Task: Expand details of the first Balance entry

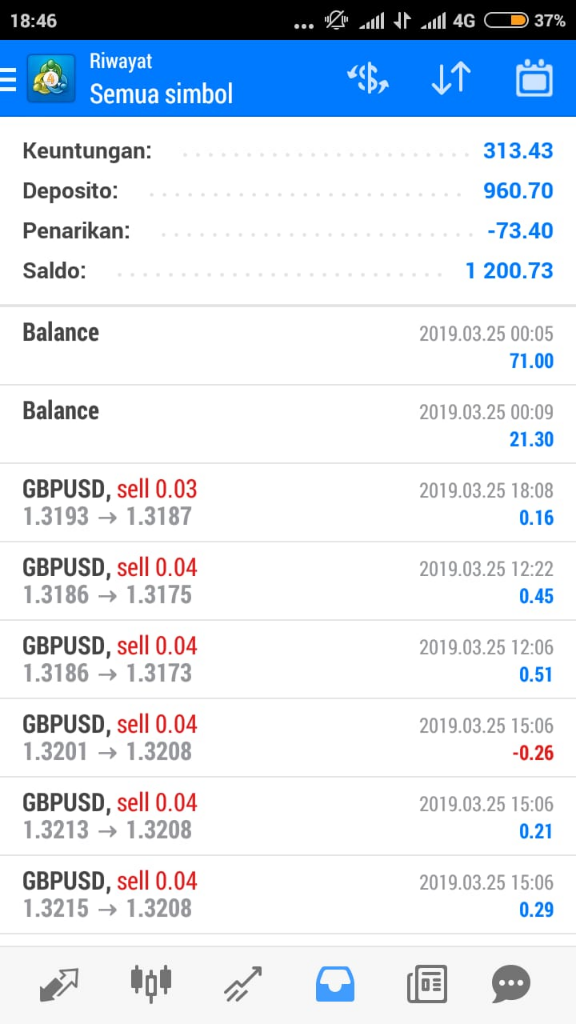Action: 288,345
